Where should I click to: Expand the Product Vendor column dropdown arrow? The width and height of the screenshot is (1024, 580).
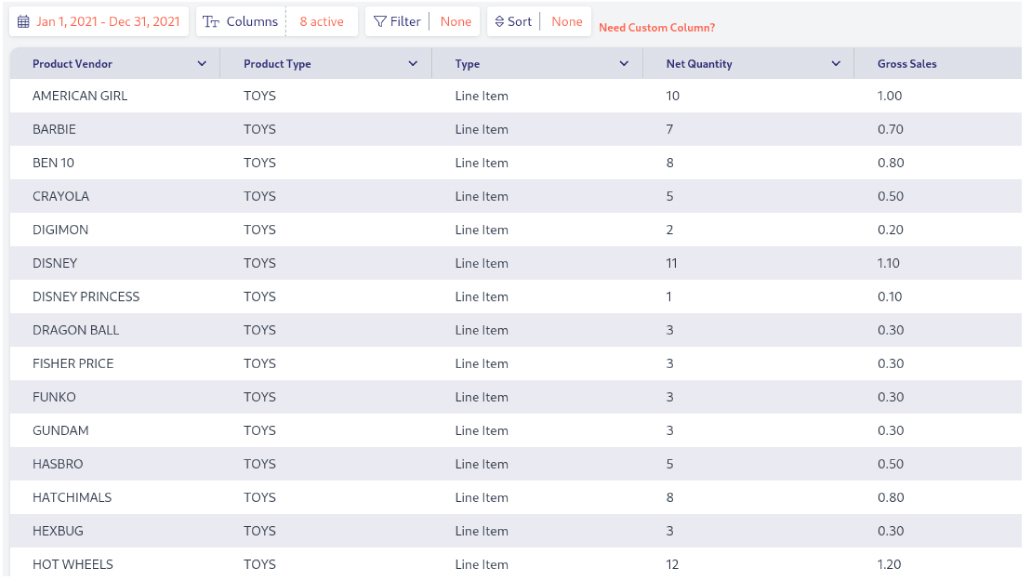(x=202, y=64)
